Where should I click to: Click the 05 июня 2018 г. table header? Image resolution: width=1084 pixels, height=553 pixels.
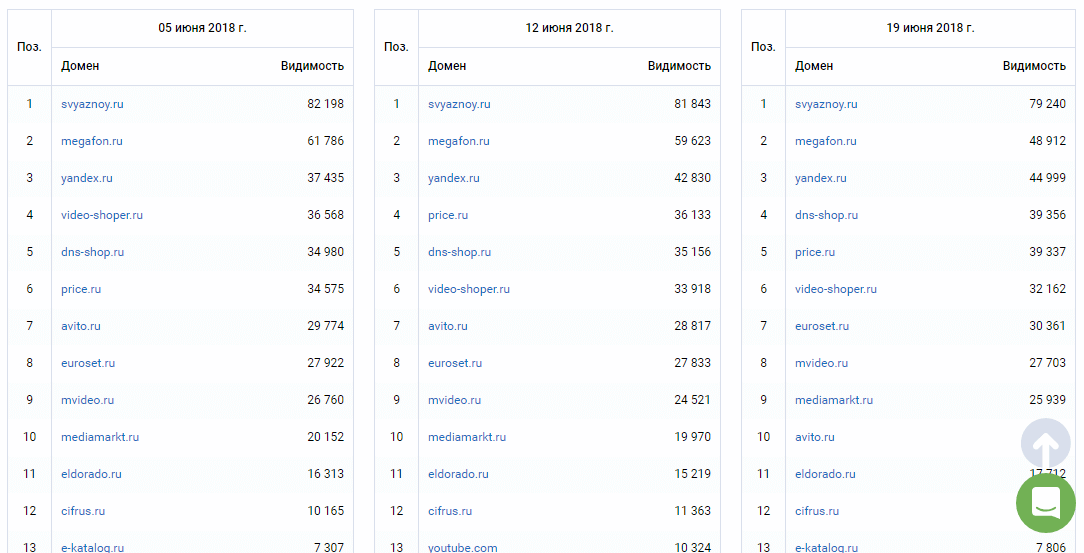point(203,28)
